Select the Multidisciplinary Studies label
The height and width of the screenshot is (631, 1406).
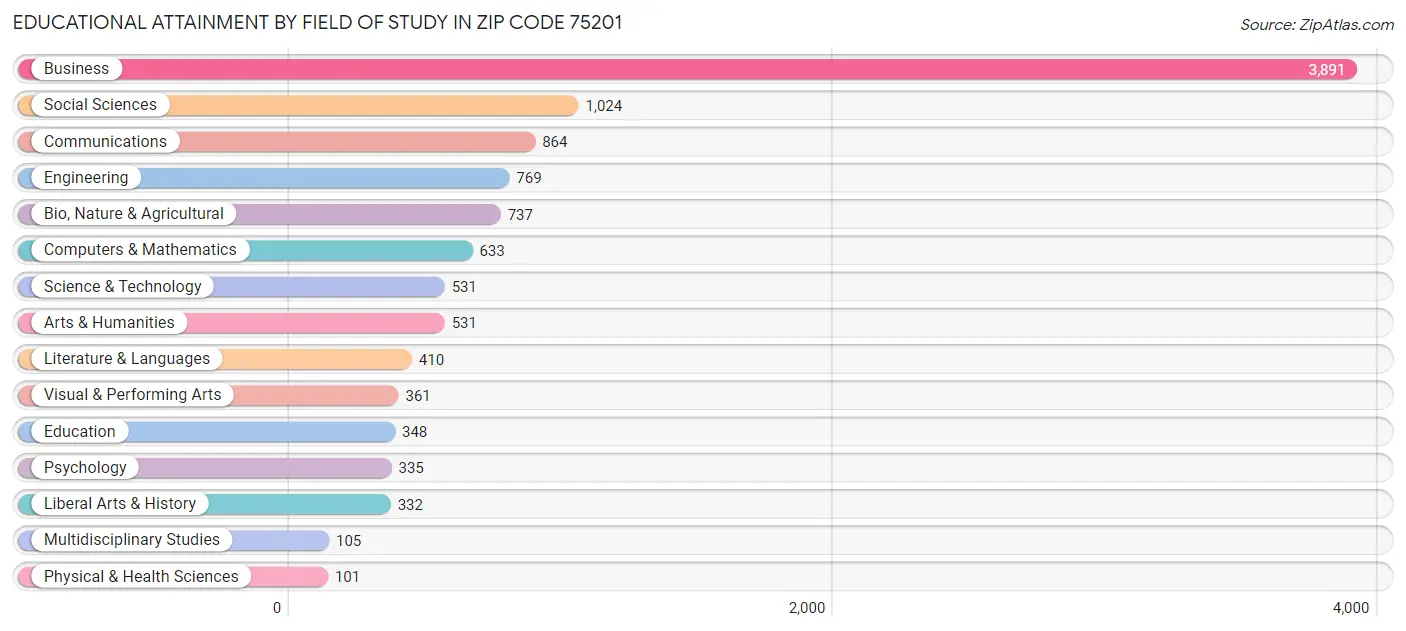tap(131, 539)
